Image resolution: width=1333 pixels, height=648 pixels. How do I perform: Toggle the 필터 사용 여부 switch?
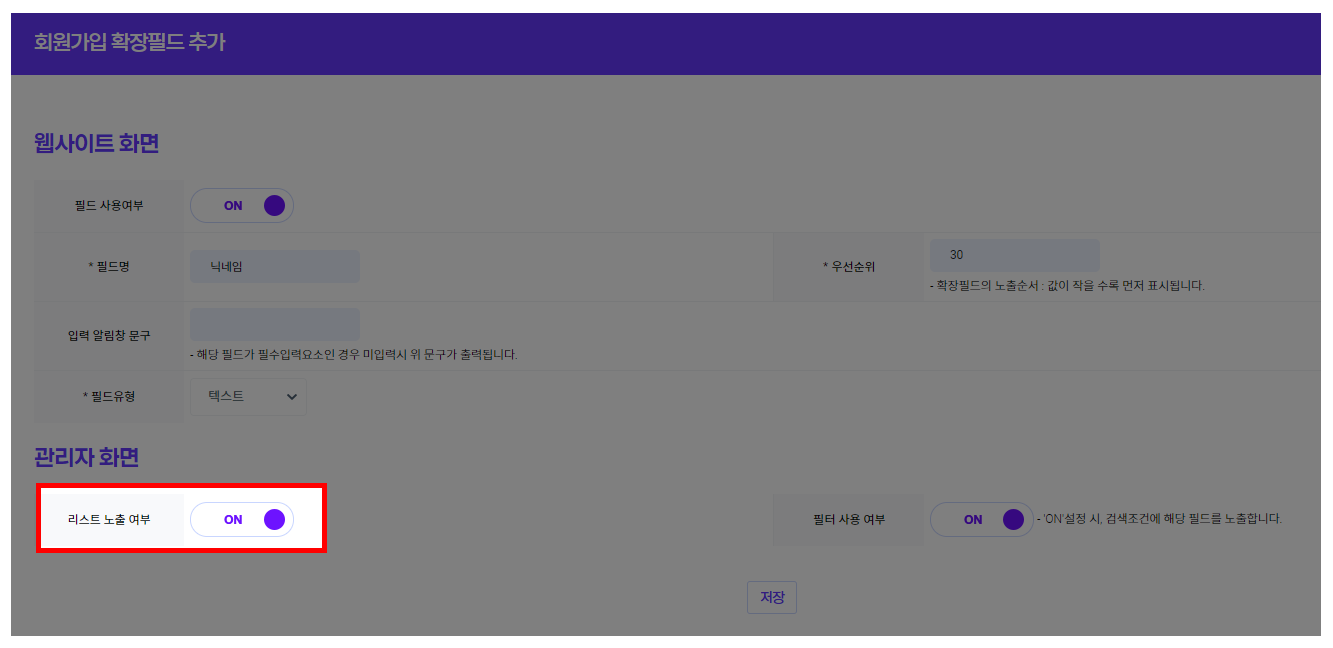(982, 520)
